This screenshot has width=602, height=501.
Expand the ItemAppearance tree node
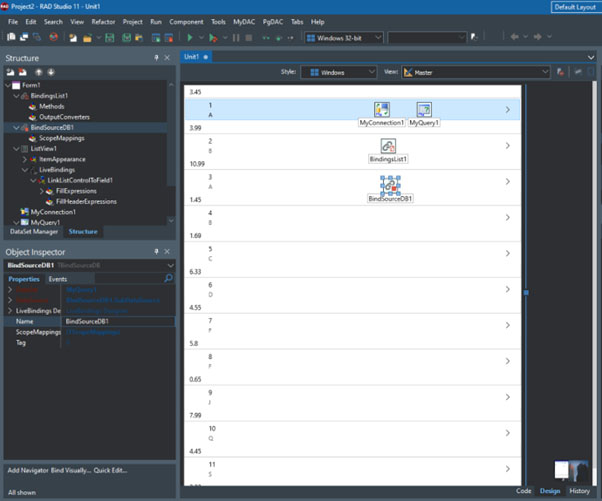point(25,159)
